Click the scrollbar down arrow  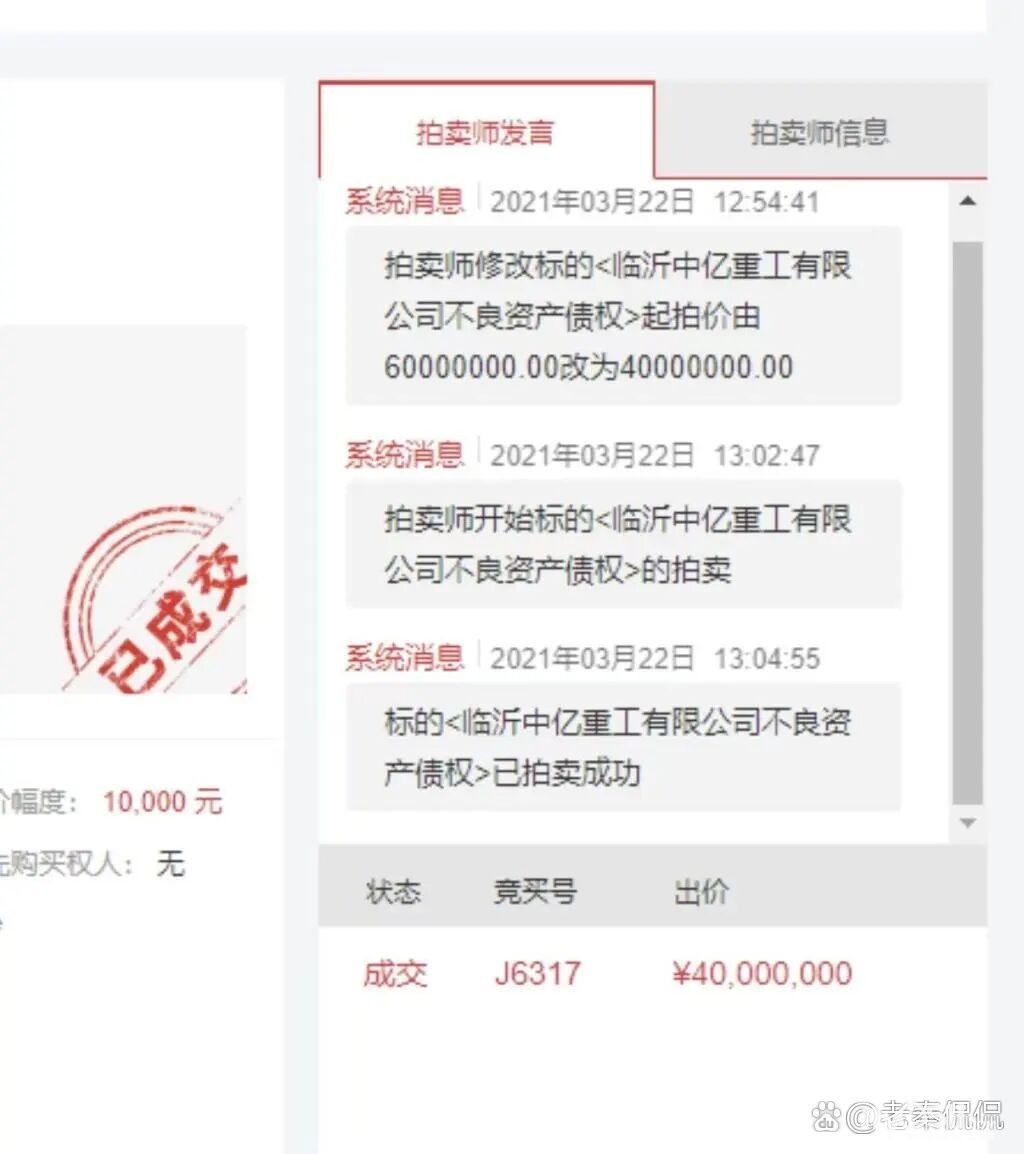pyautogui.click(x=968, y=822)
